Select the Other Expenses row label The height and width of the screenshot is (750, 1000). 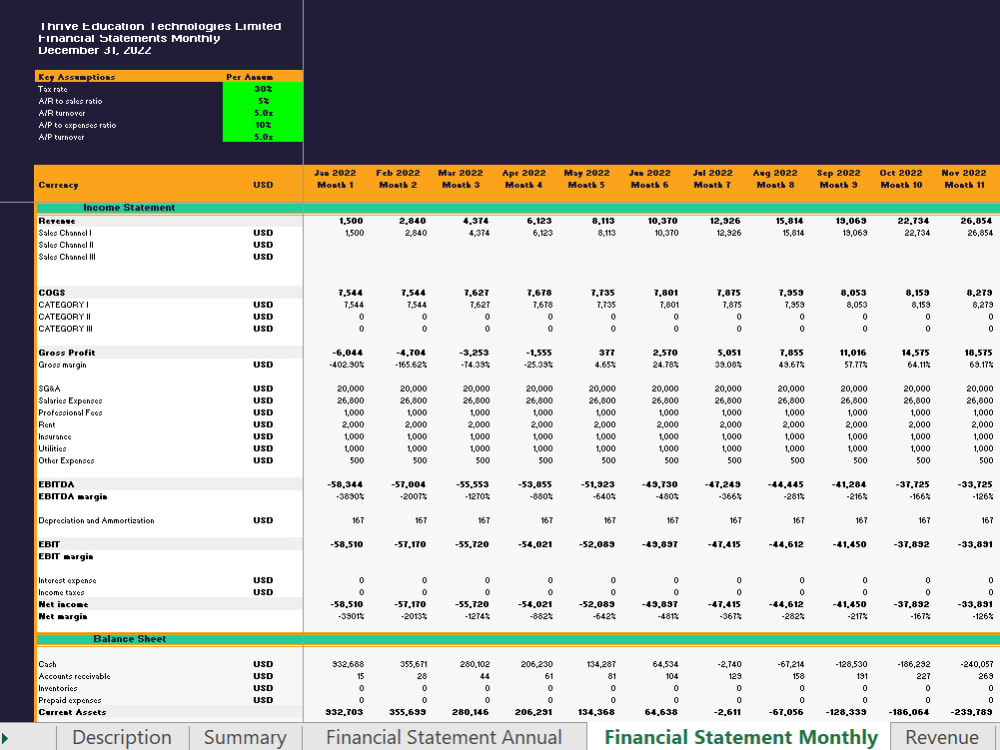pos(66,460)
